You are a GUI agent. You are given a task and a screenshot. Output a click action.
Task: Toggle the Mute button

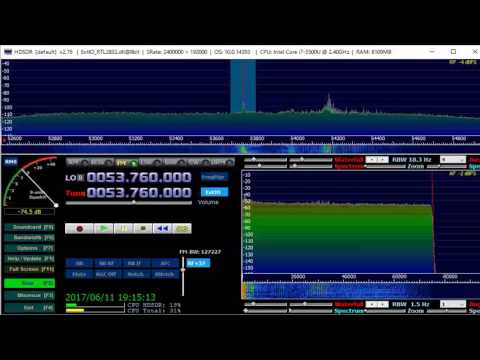[x=79, y=274]
